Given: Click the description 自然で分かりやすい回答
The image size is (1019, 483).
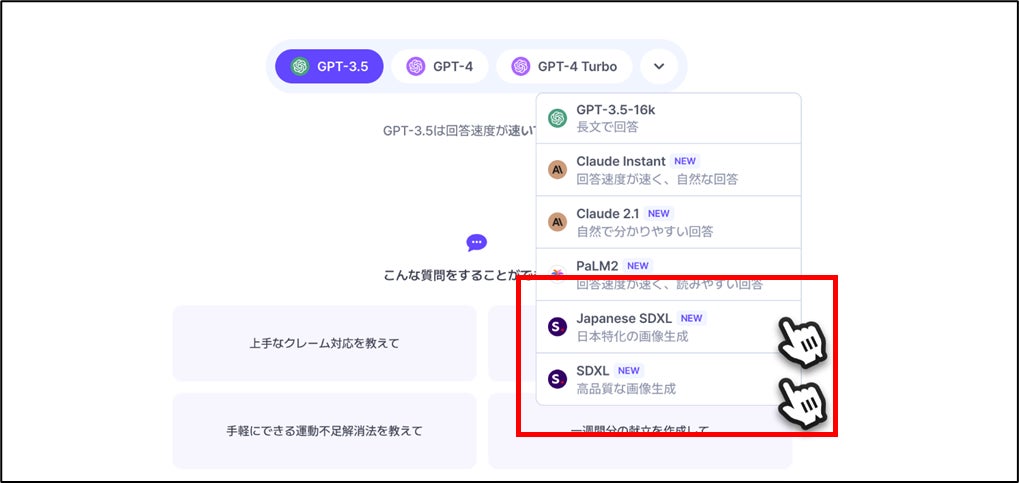Looking at the screenshot, I should (x=645, y=231).
